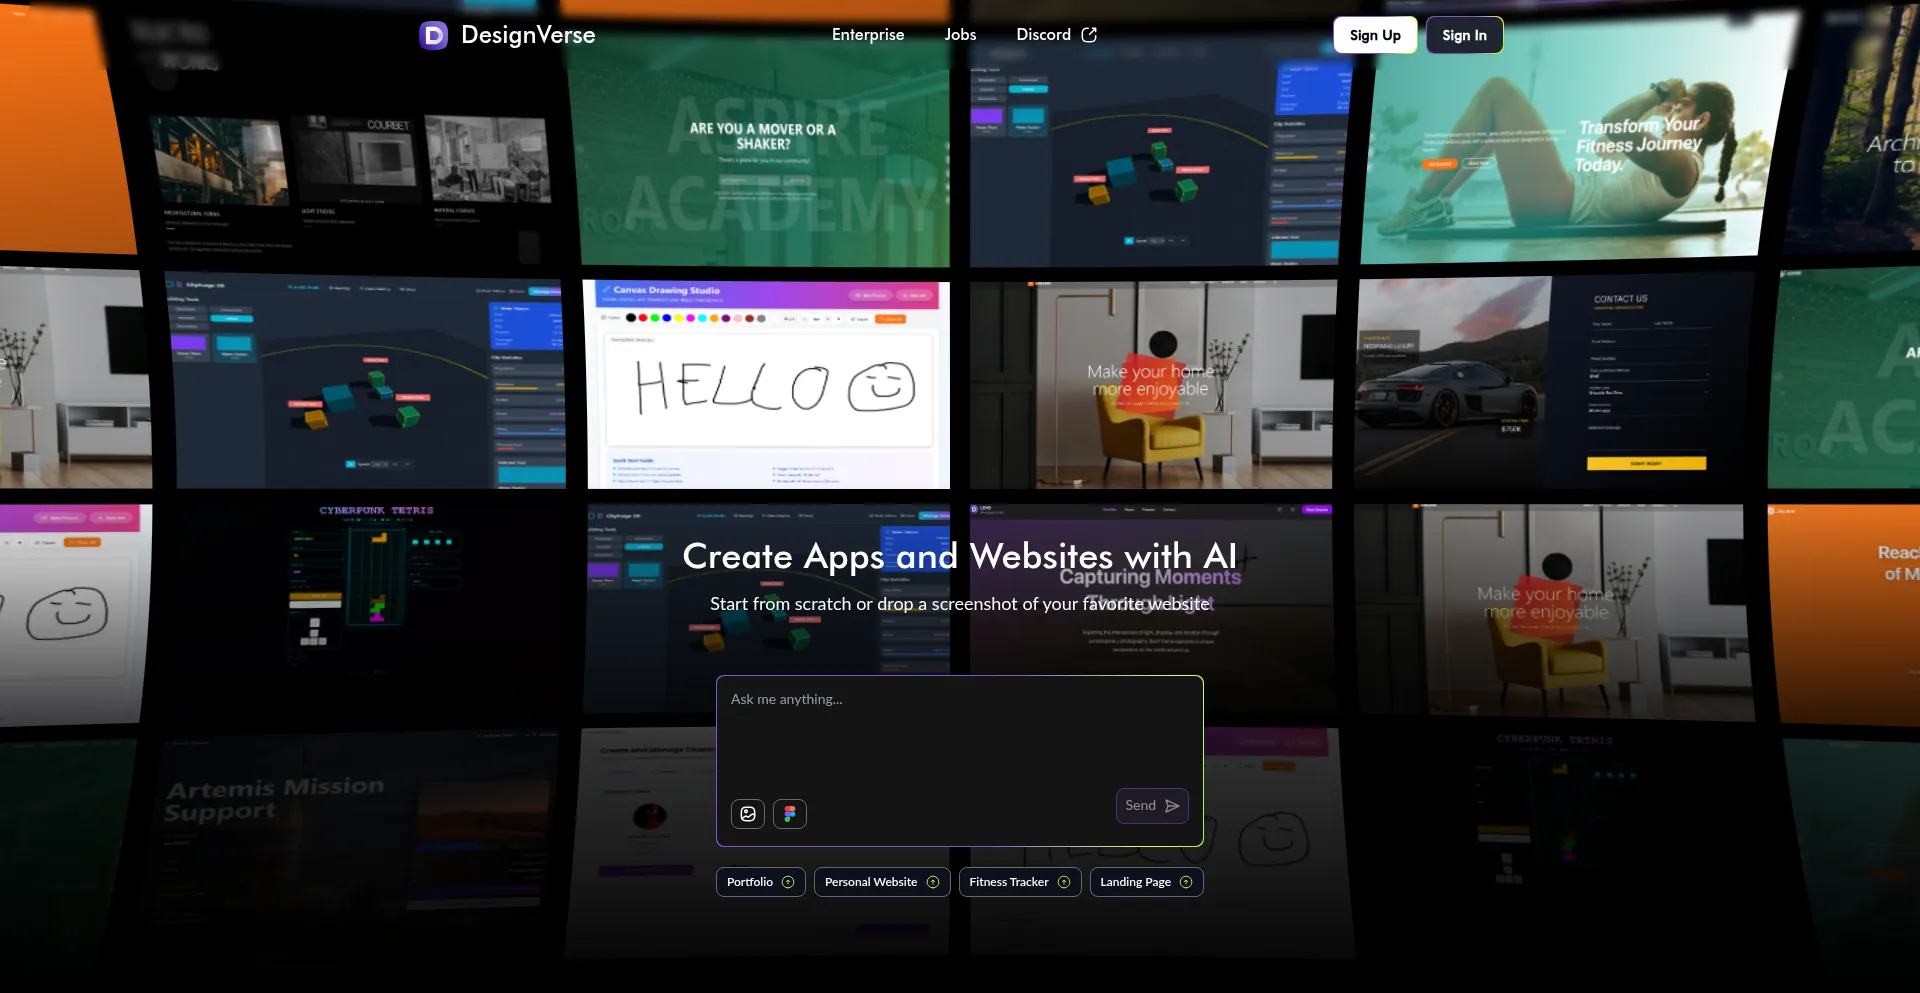The height and width of the screenshot is (993, 1920).
Task: Click the Figma import icon
Action: pyautogui.click(x=790, y=814)
